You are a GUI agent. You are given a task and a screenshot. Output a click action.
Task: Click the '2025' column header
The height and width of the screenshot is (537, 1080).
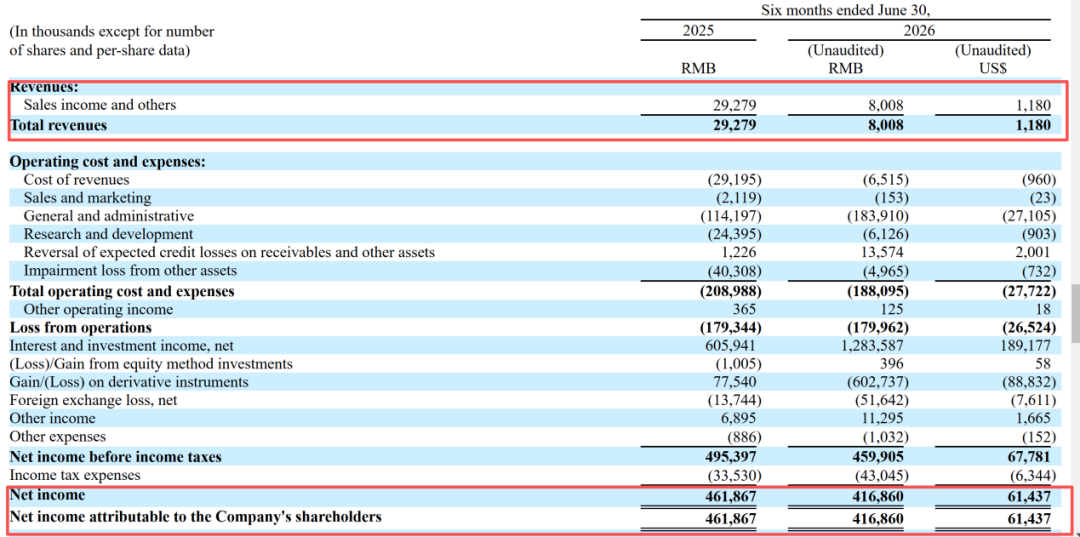click(698, 31)
